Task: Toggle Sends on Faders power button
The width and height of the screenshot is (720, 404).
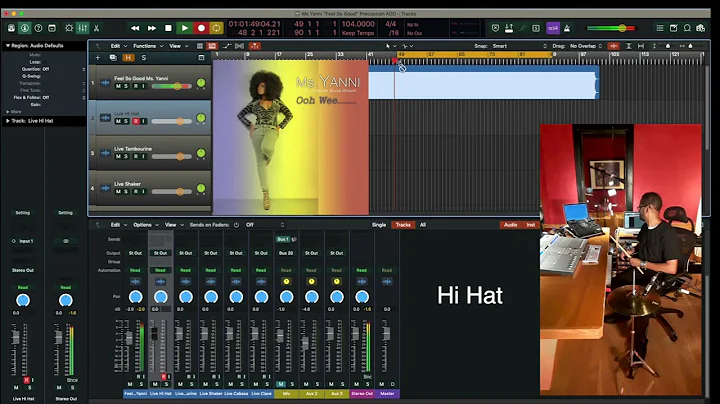Action: pyautogui.click(x=236, y=225)
